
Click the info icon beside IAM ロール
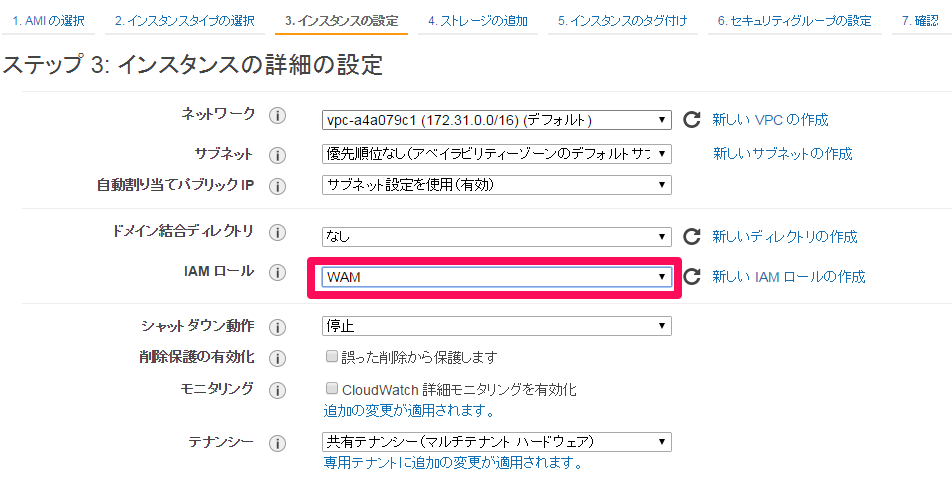(277, 273)
